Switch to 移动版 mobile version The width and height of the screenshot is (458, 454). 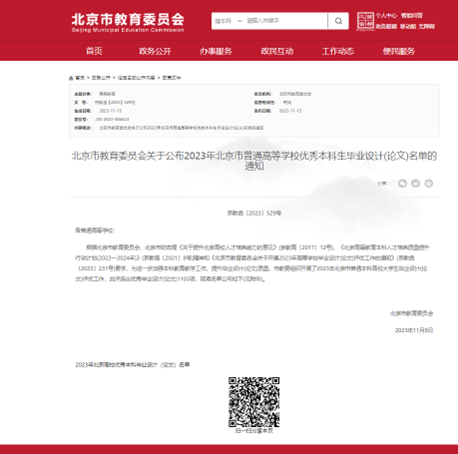click(x=408, y=26)
